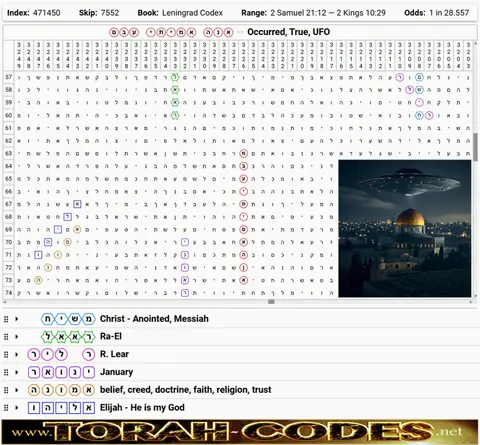Click the orange circled letters for belief

tap(61, 390)
